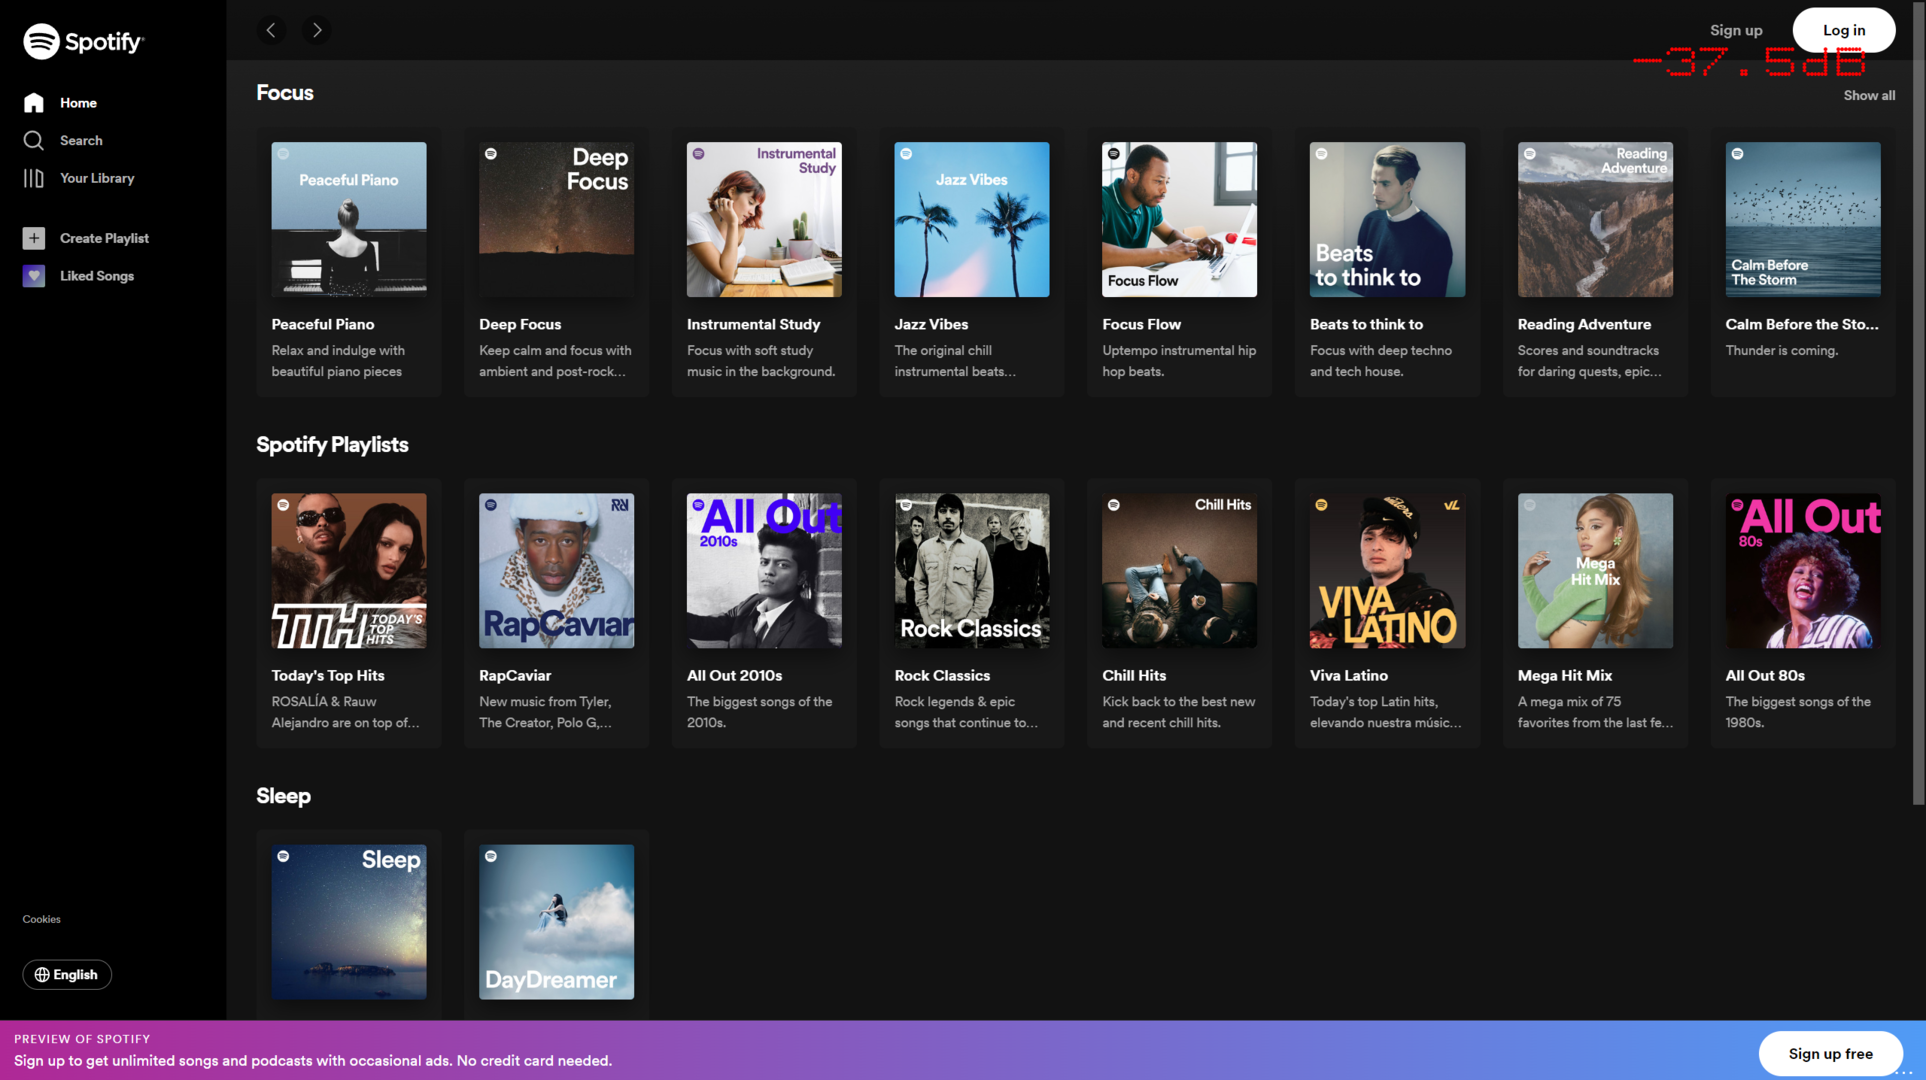Click the Deep Focus title text
Image resolution: width=1926 pixels, height=1080 pixels.
click(x=520, y=325)
